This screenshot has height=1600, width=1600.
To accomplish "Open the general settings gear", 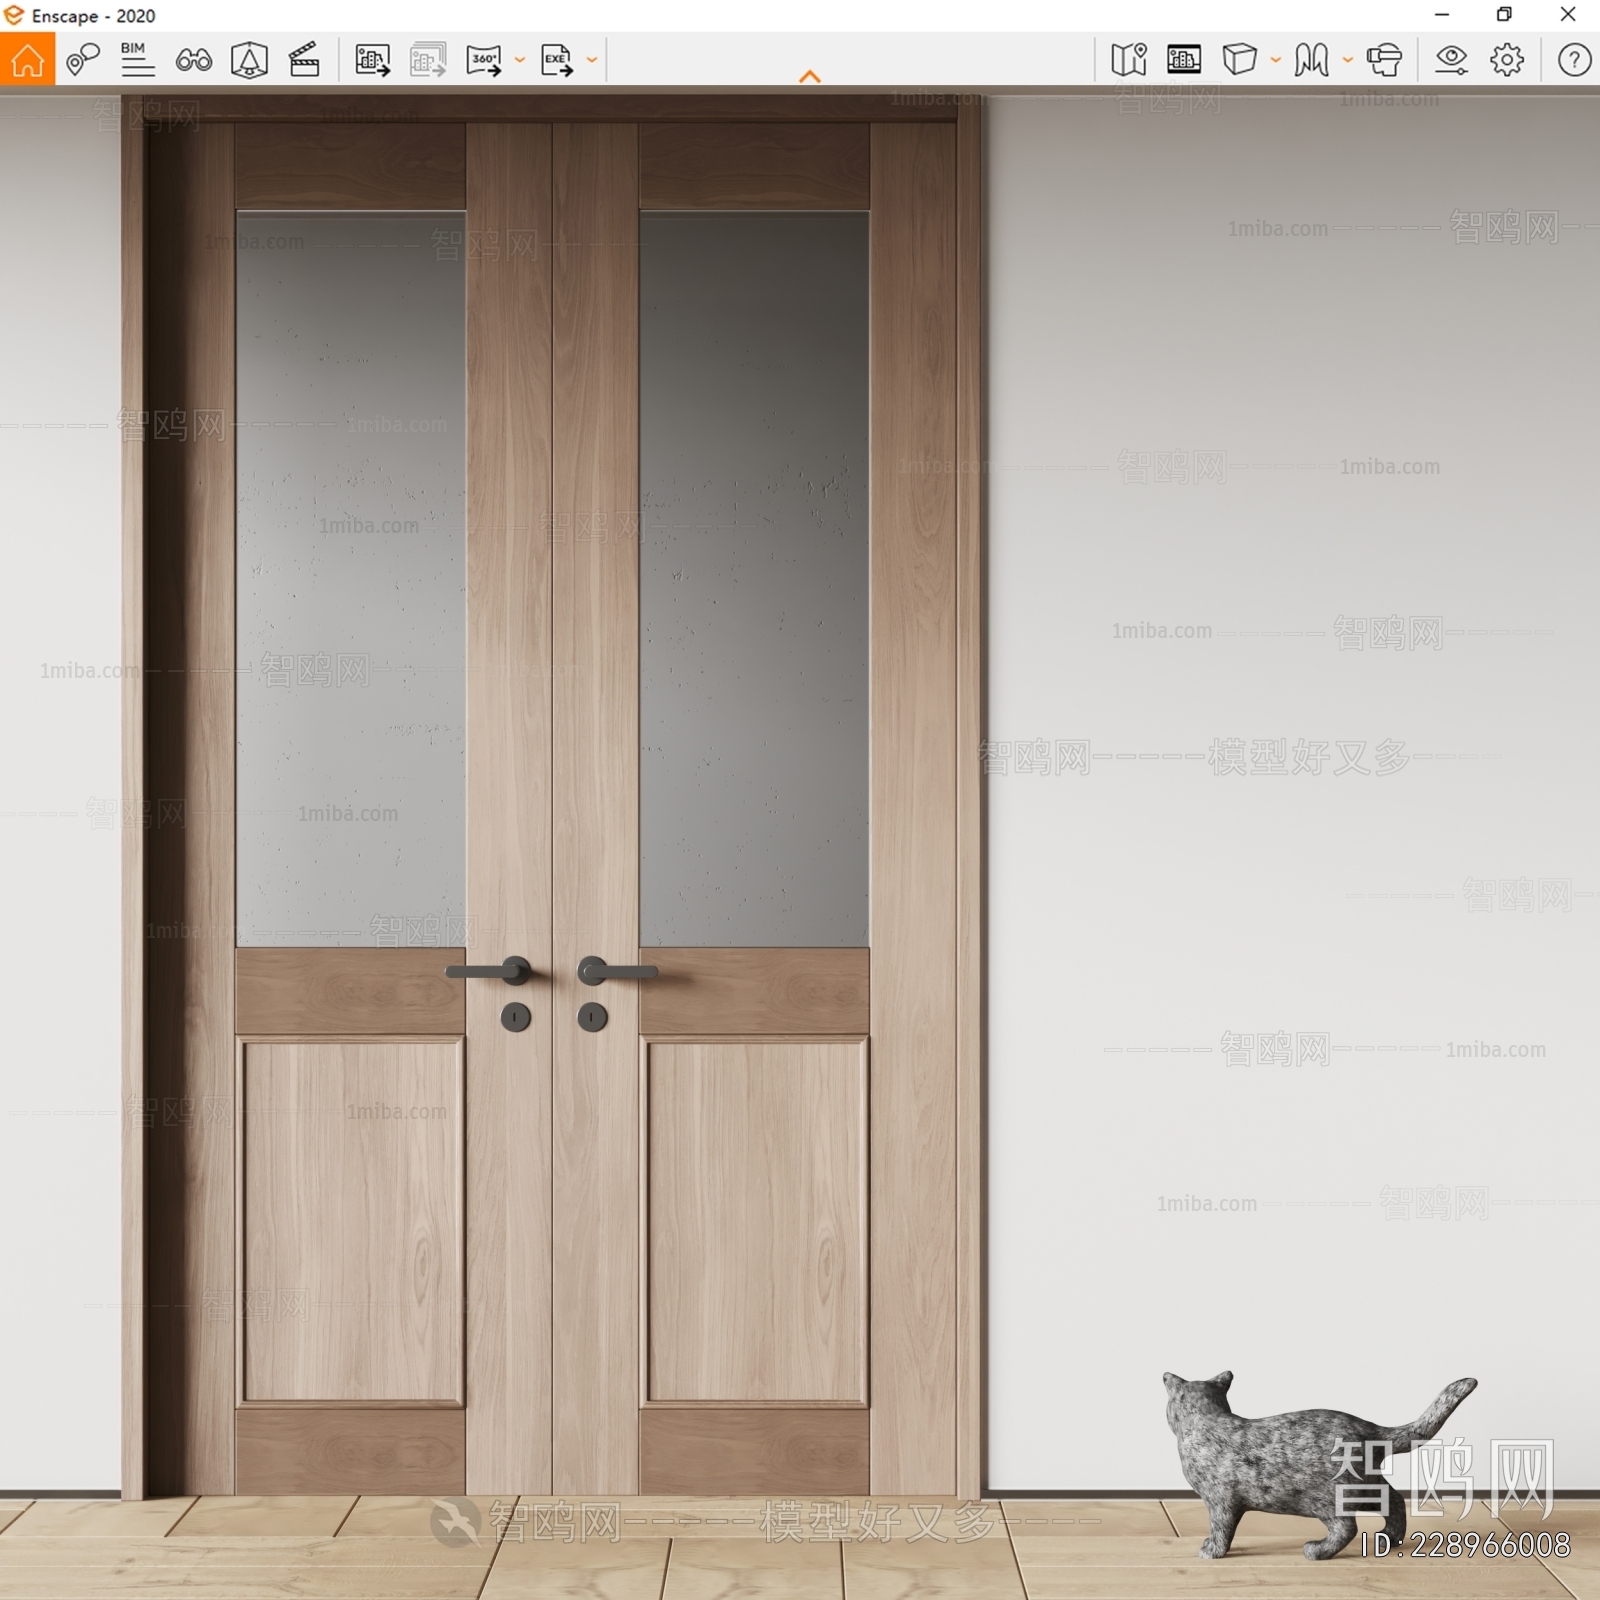I will [1507, 60].
